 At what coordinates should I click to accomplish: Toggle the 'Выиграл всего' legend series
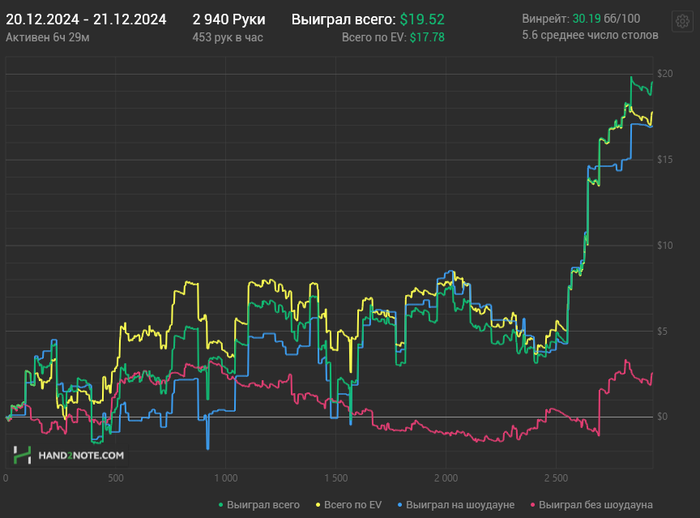(x=259, y=505)
